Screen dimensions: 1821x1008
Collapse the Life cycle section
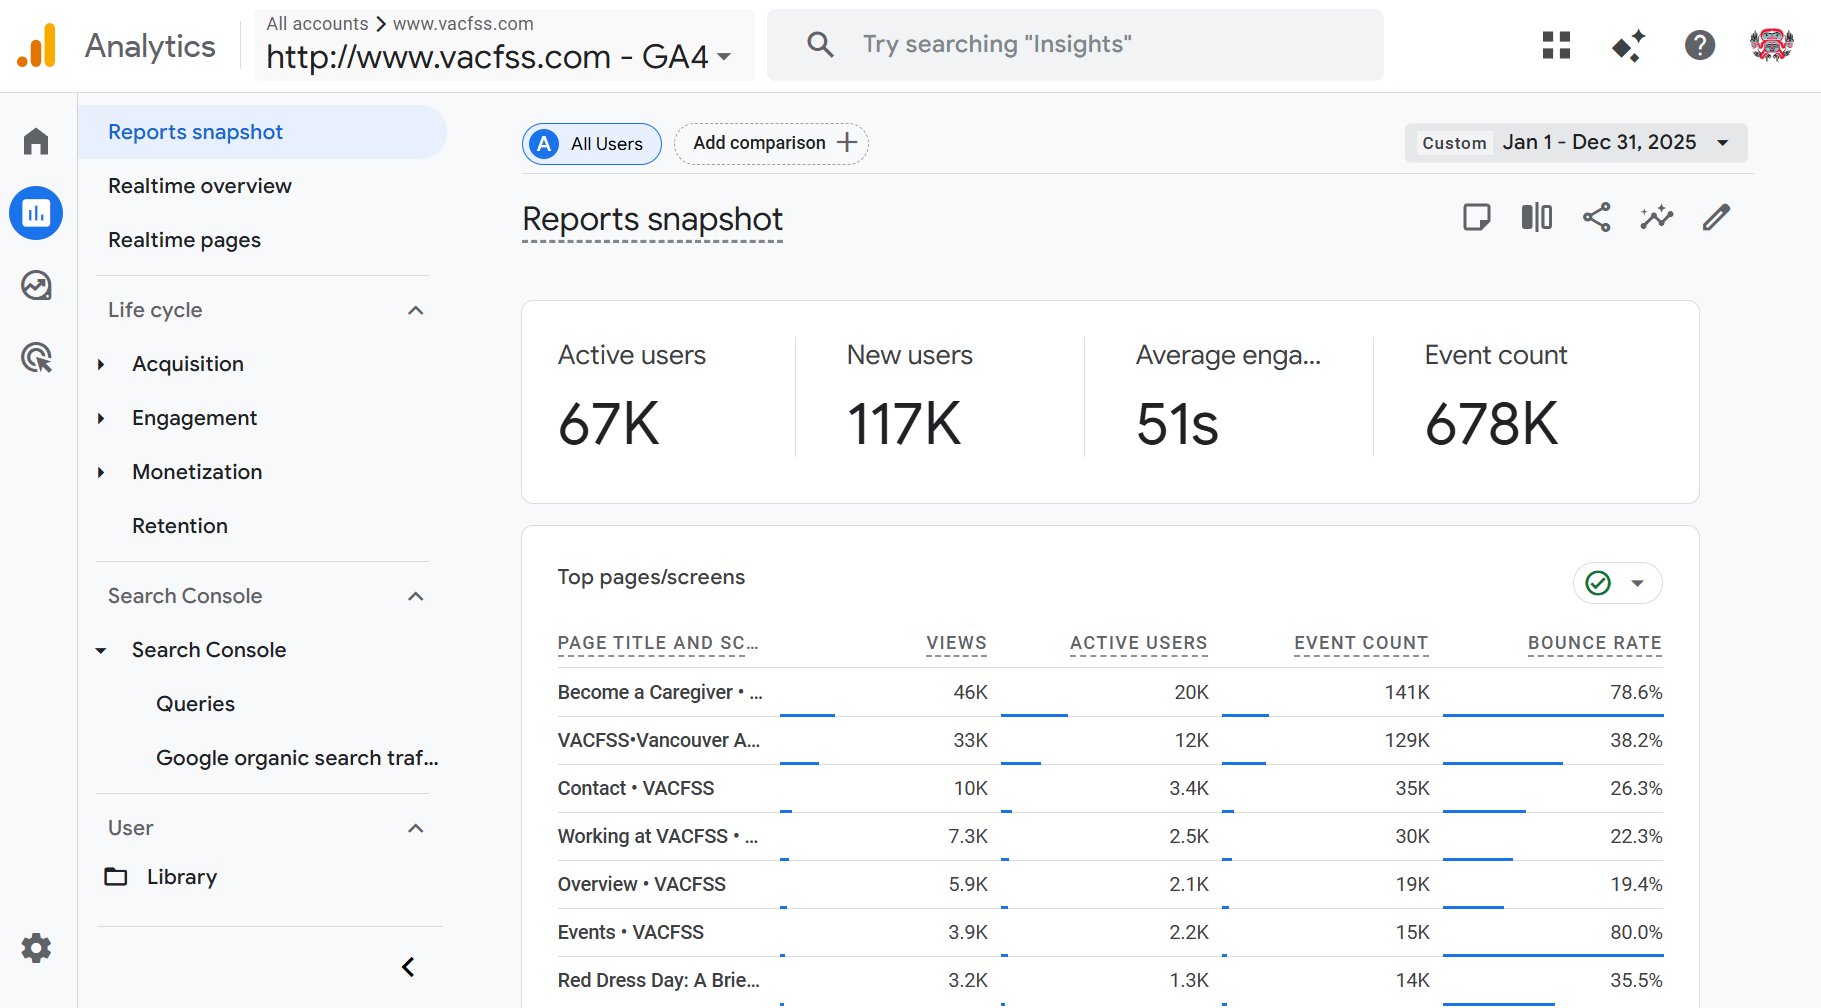click(x=416, y=310)
